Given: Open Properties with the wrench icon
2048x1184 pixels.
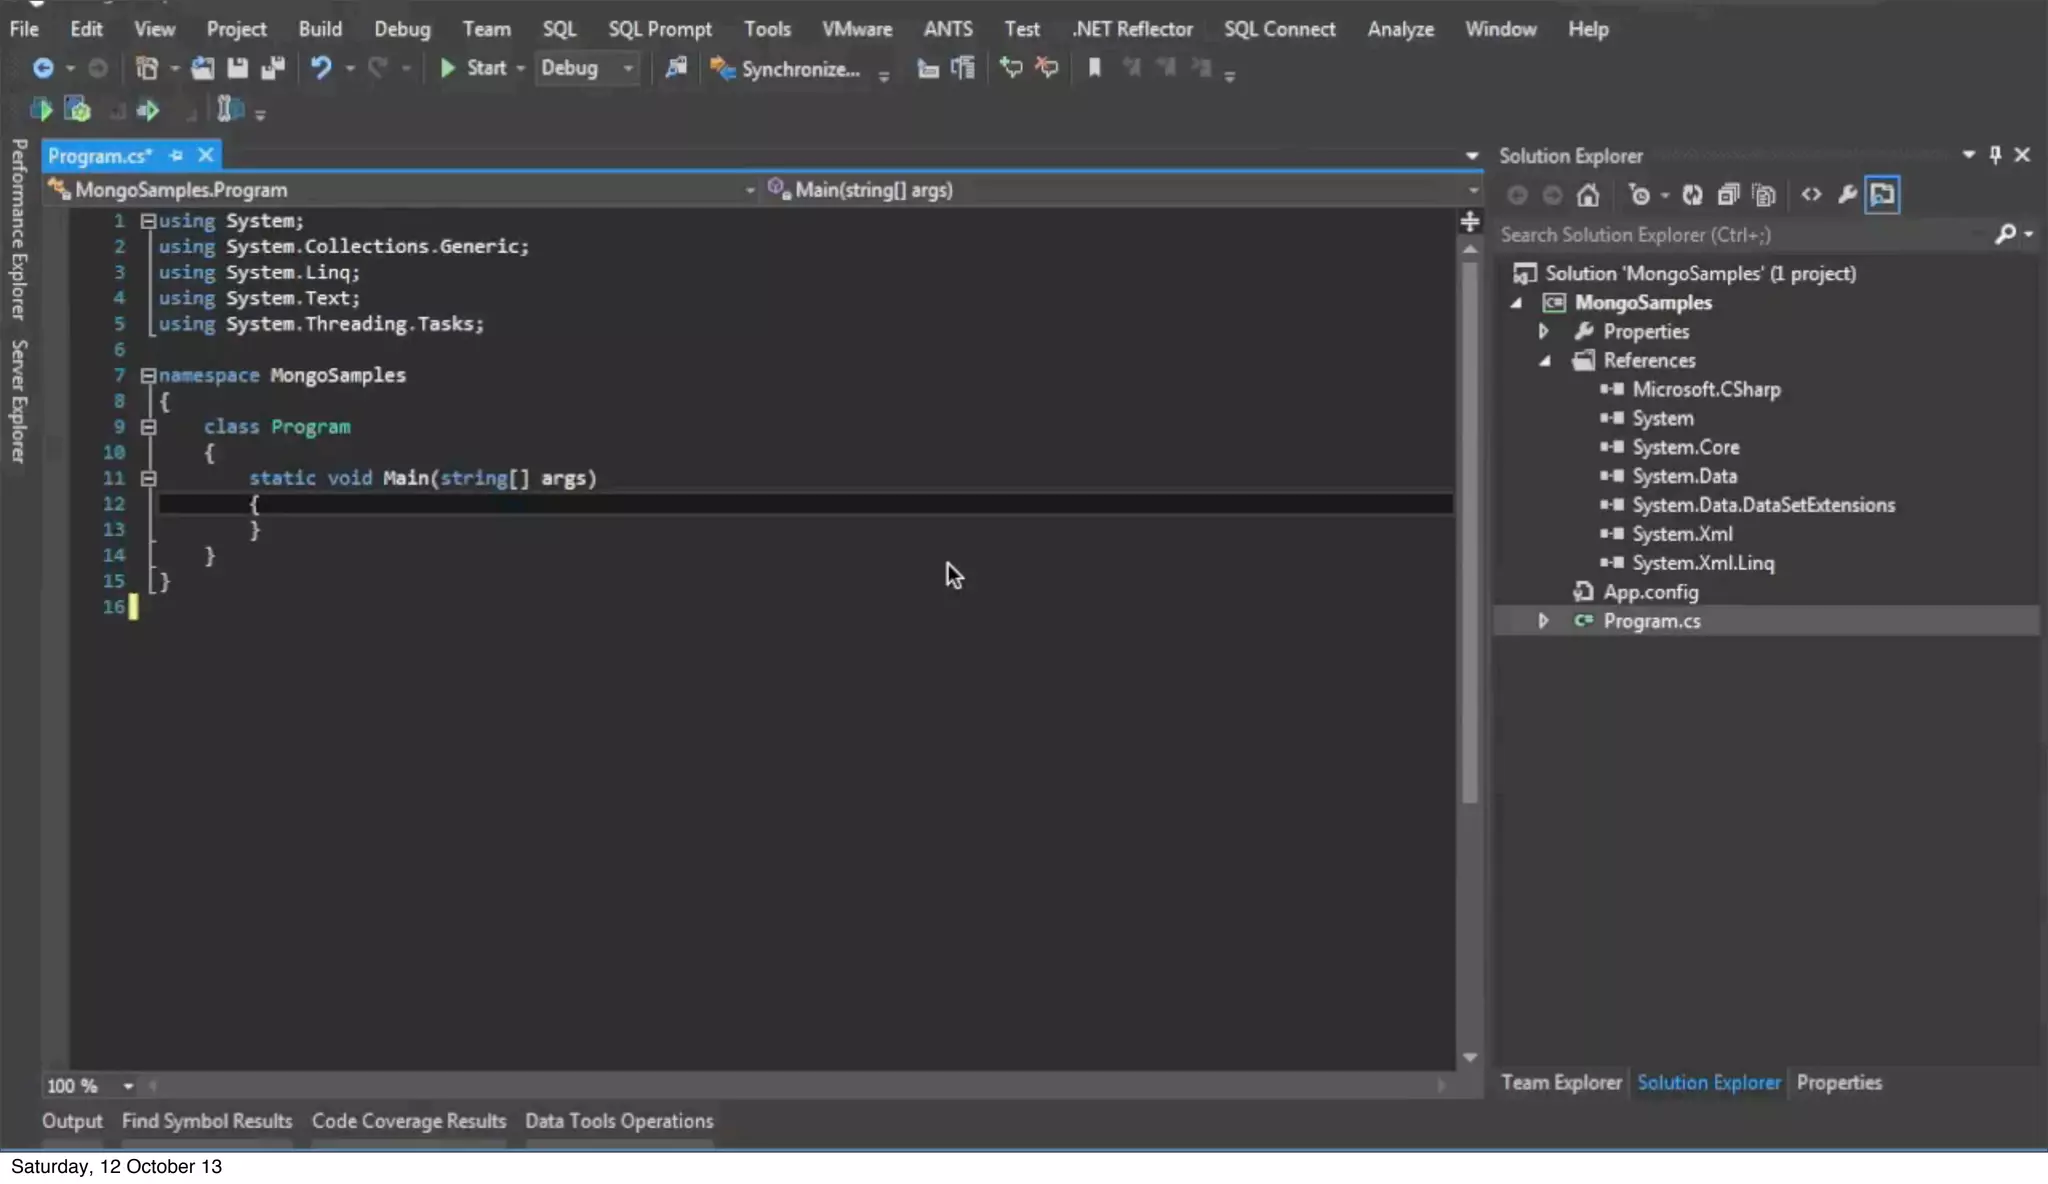Looking at the screenshot, I should tap(1847, 195).
